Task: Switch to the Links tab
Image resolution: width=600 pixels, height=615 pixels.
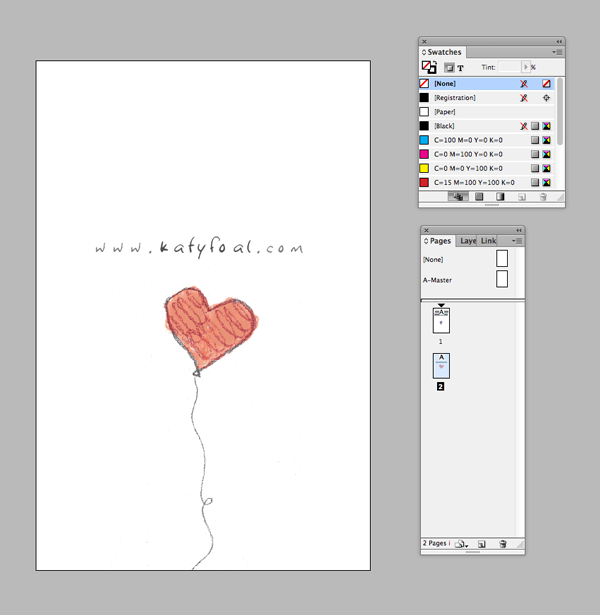Action: point(488,241)
